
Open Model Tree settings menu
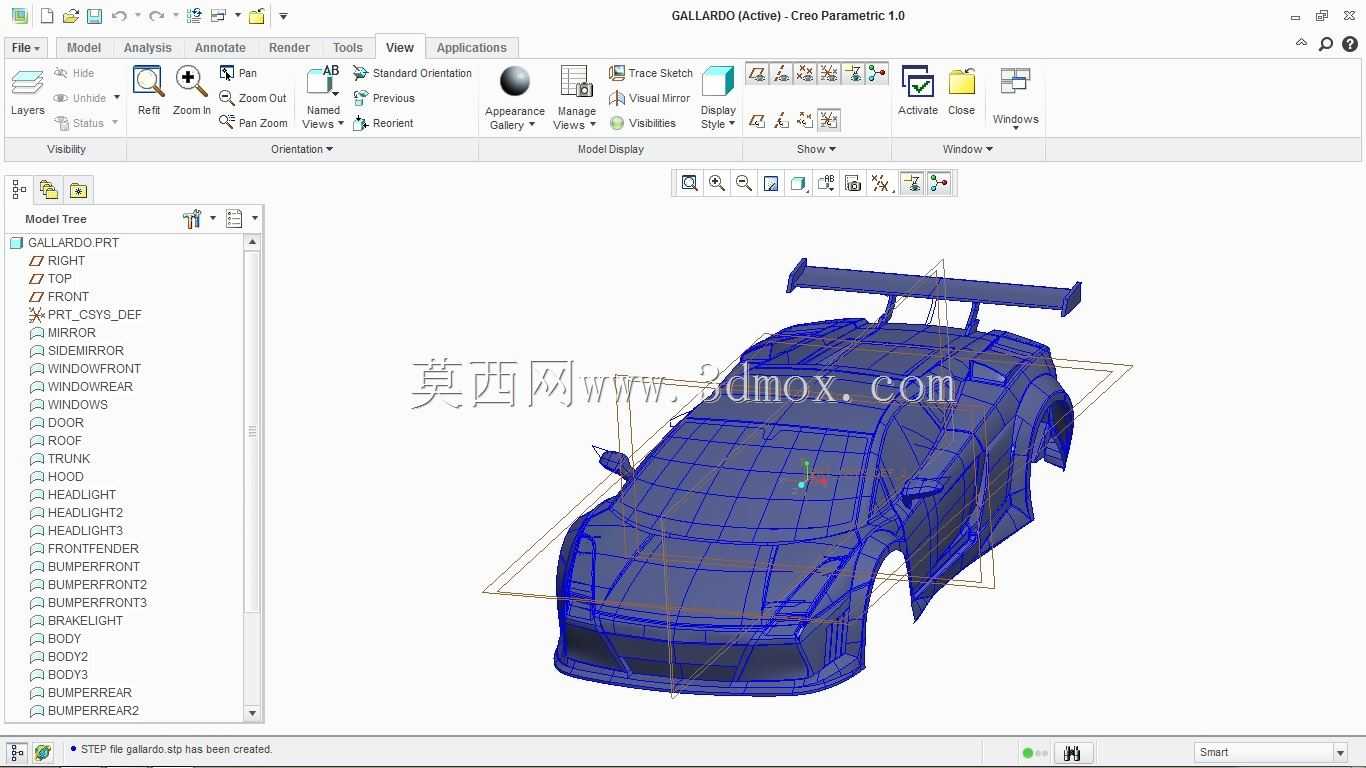pos(198,219)
